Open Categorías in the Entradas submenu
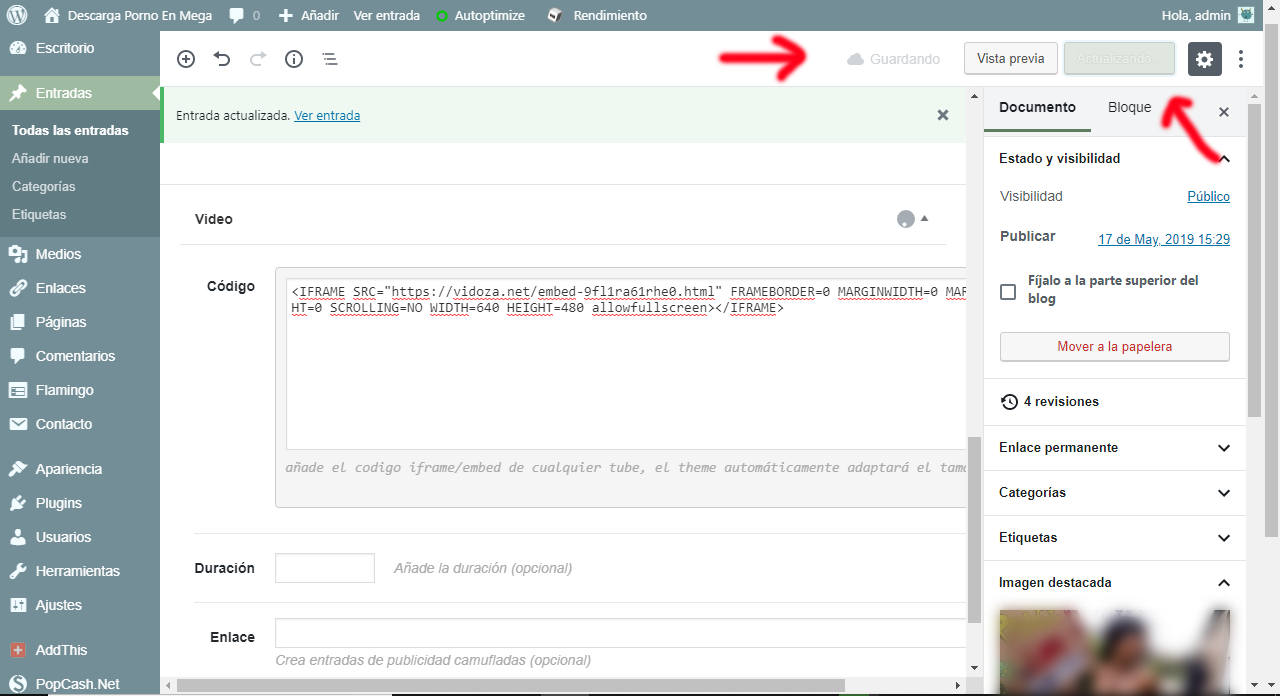Viewport: 1280px width, 696px height. [44, 186]
